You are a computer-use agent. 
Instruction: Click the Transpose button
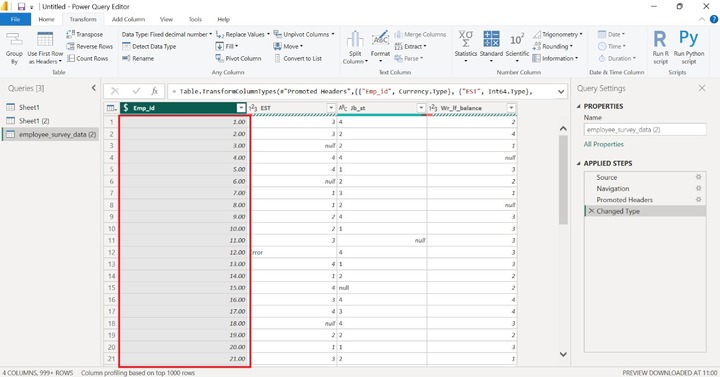[x=85, y=34]
